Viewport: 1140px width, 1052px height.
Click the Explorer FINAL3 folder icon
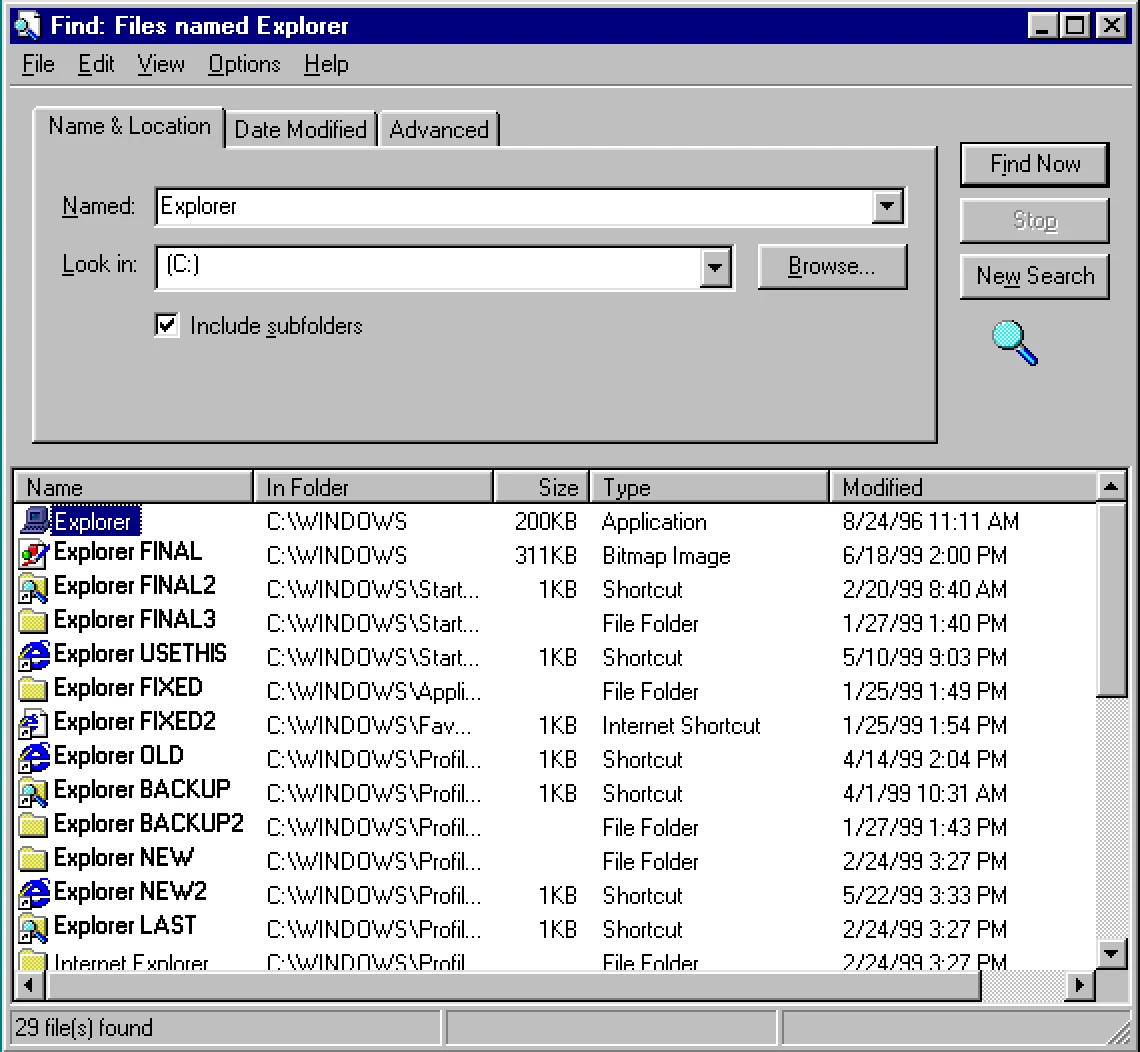(x=33, y=622)
